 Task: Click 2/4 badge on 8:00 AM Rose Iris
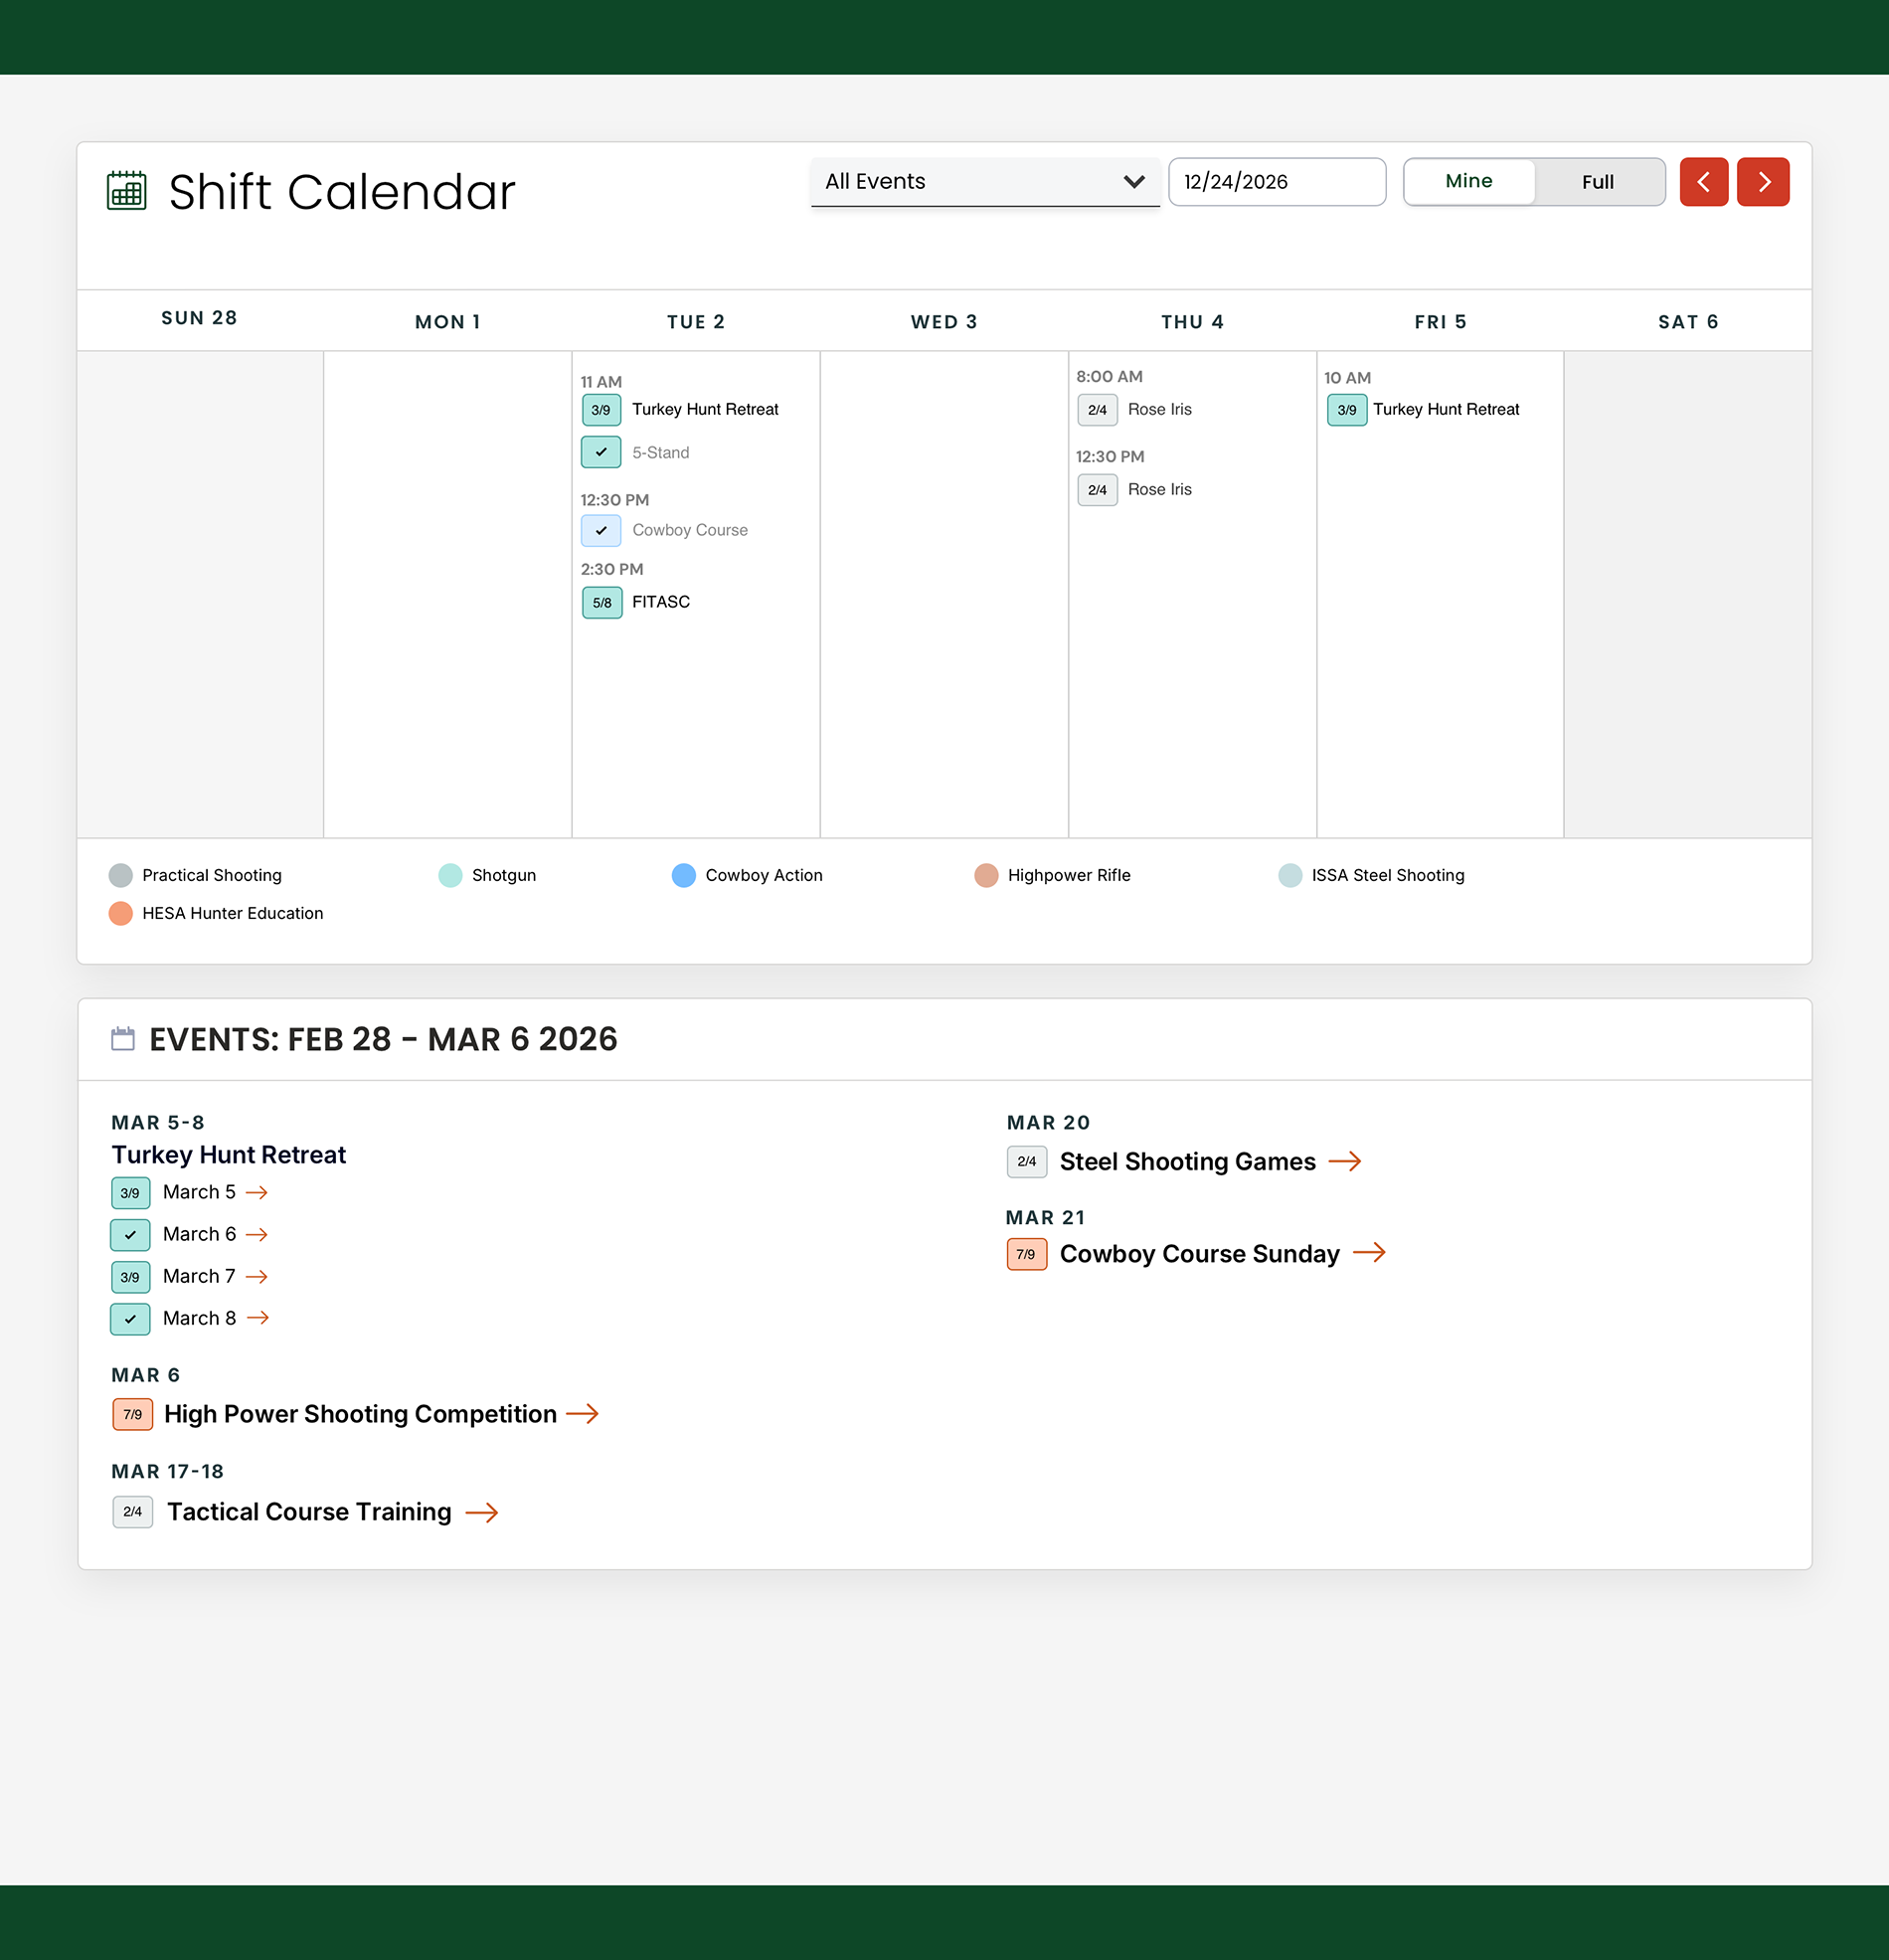pos(1097,410)
